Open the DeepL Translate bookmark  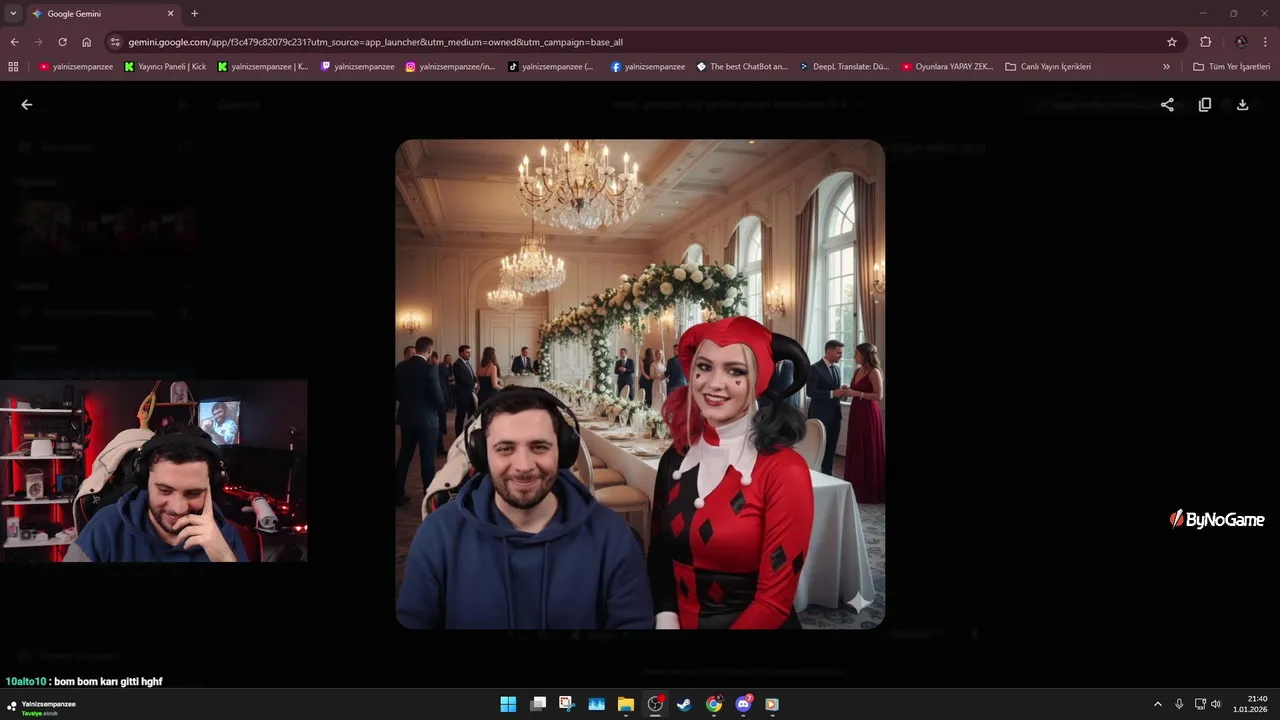coord(844,67)
